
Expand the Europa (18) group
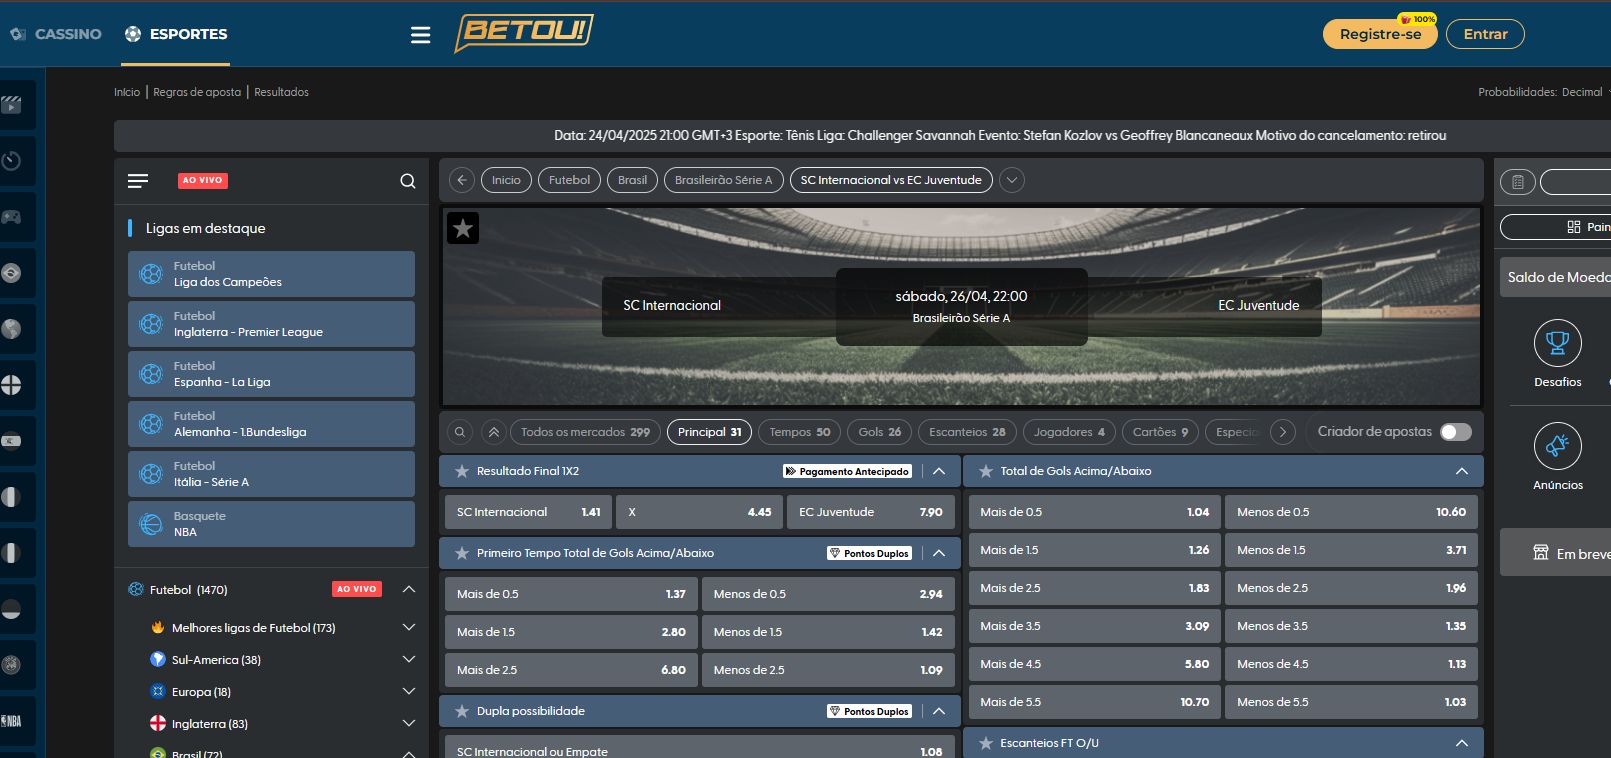pos(409,692)
